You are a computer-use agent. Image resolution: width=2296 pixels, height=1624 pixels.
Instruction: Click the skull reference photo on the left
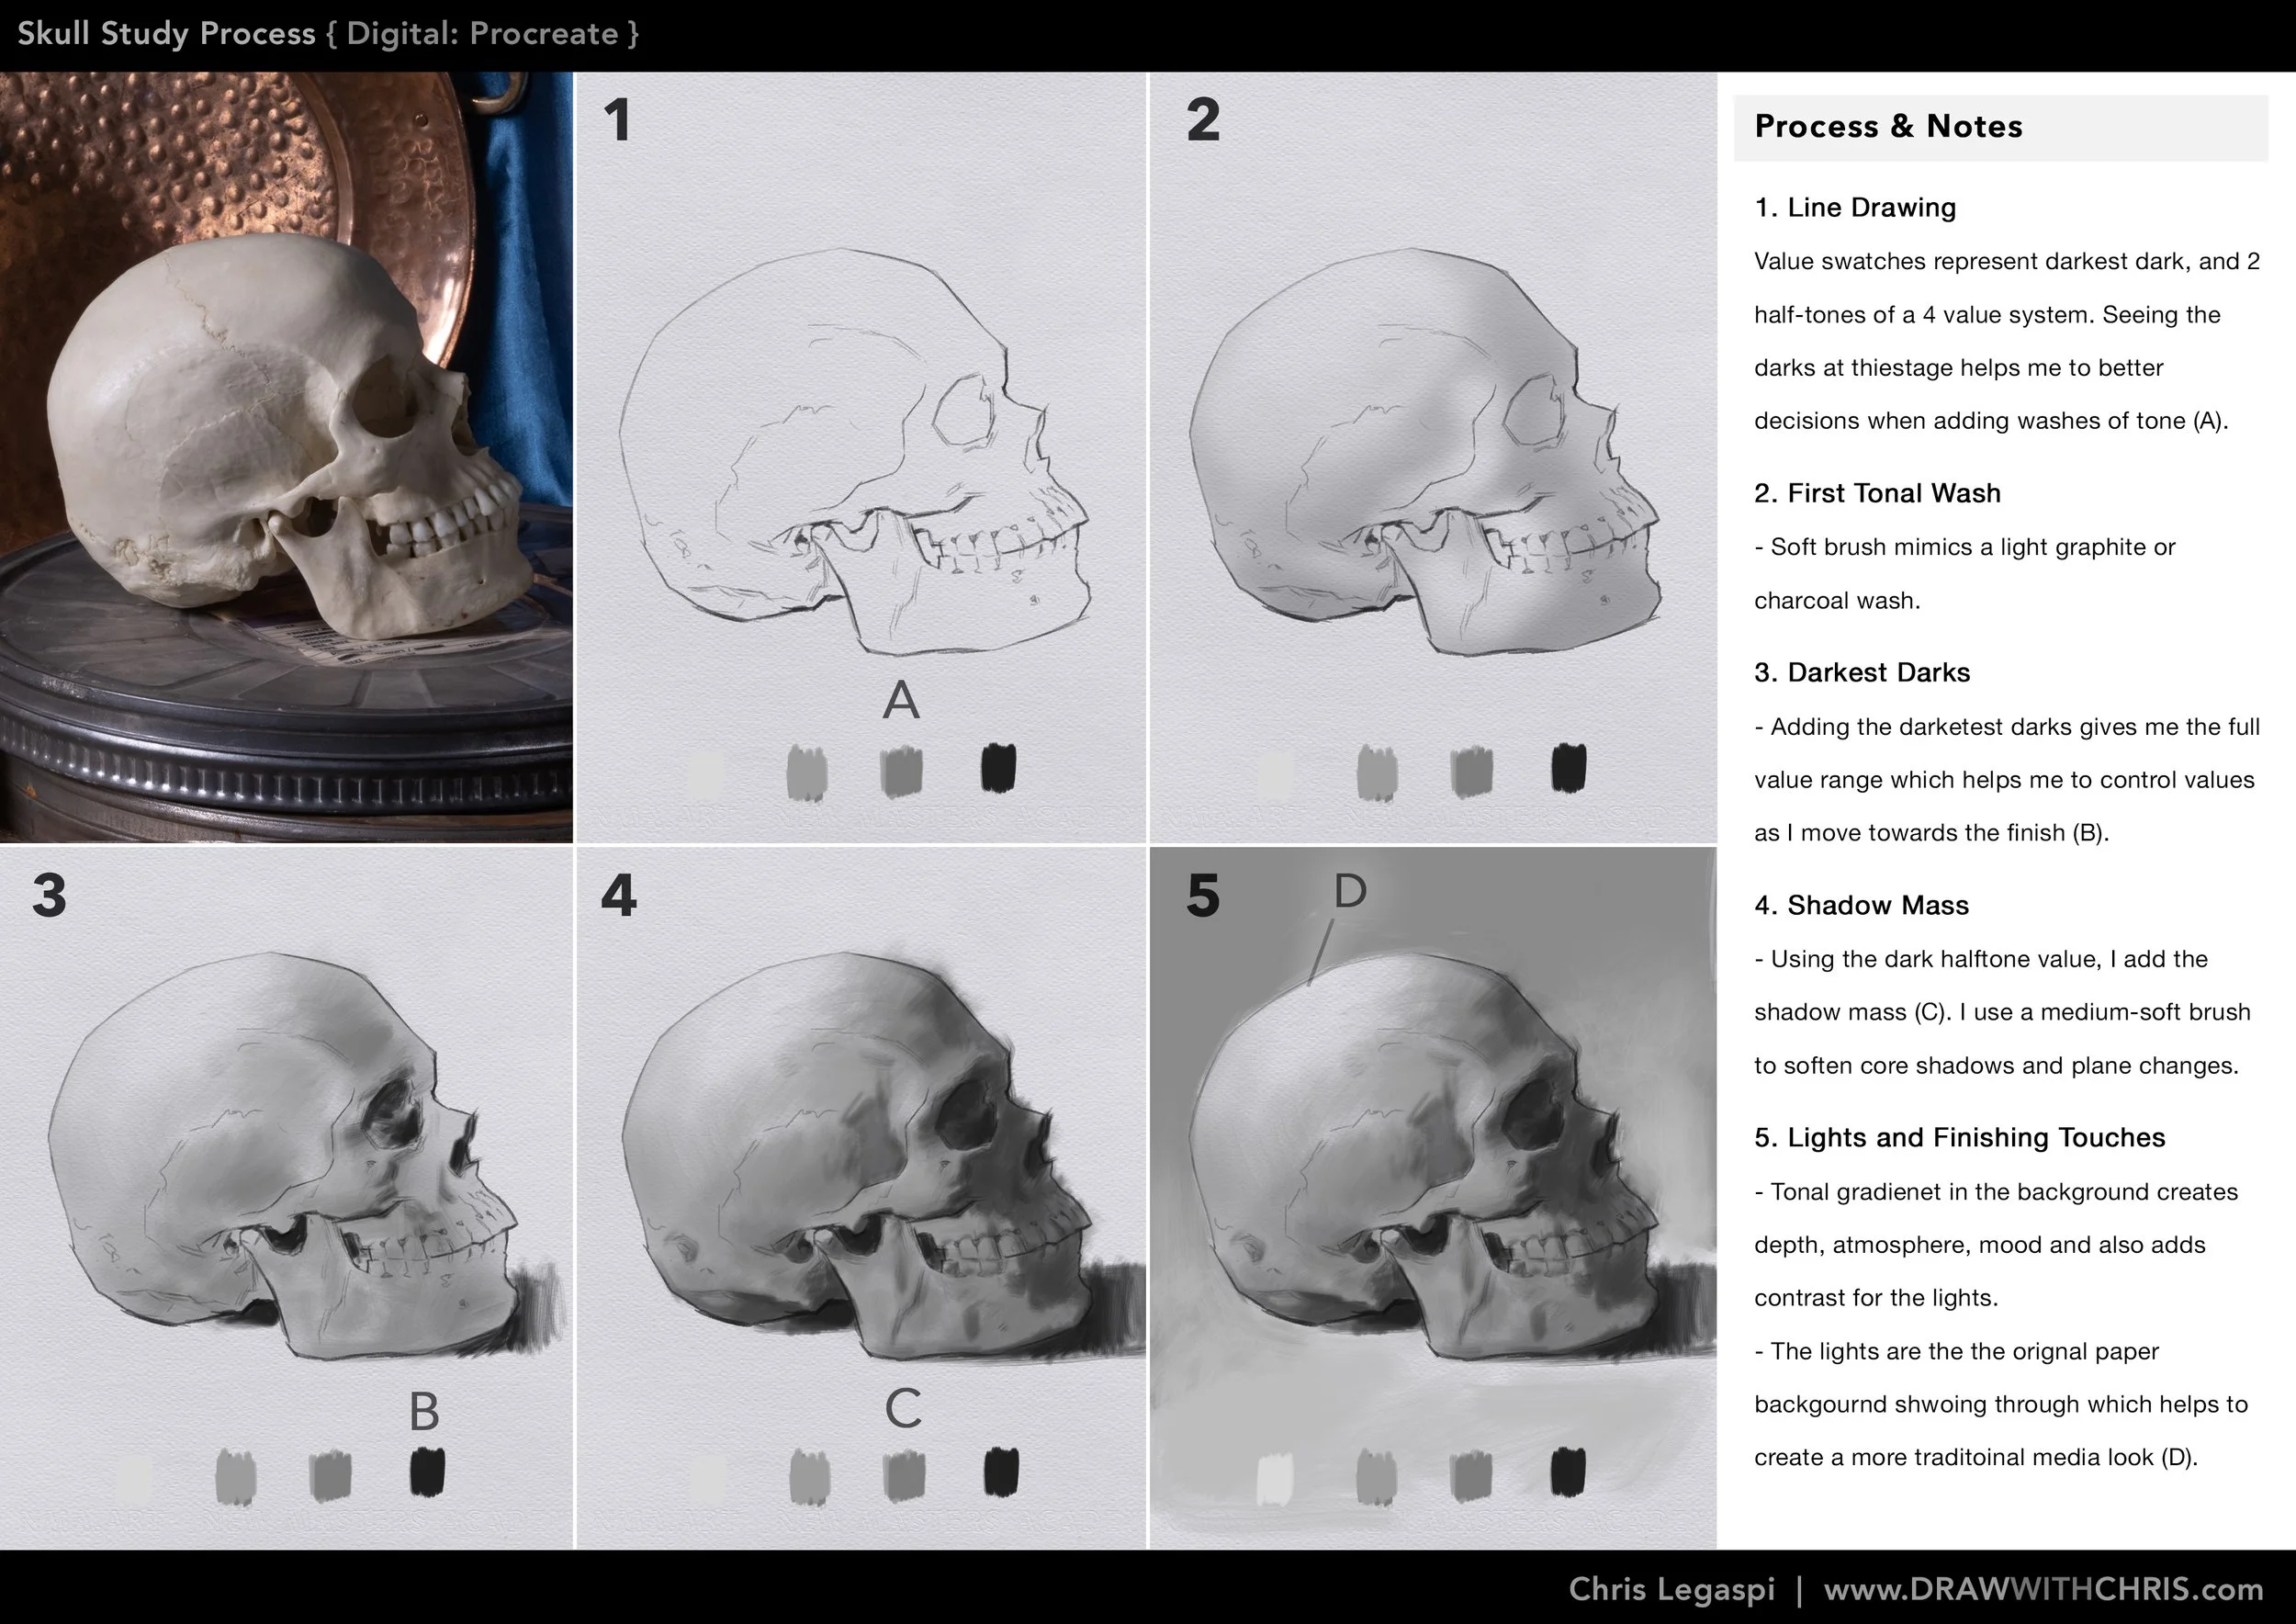coord(280,440)
